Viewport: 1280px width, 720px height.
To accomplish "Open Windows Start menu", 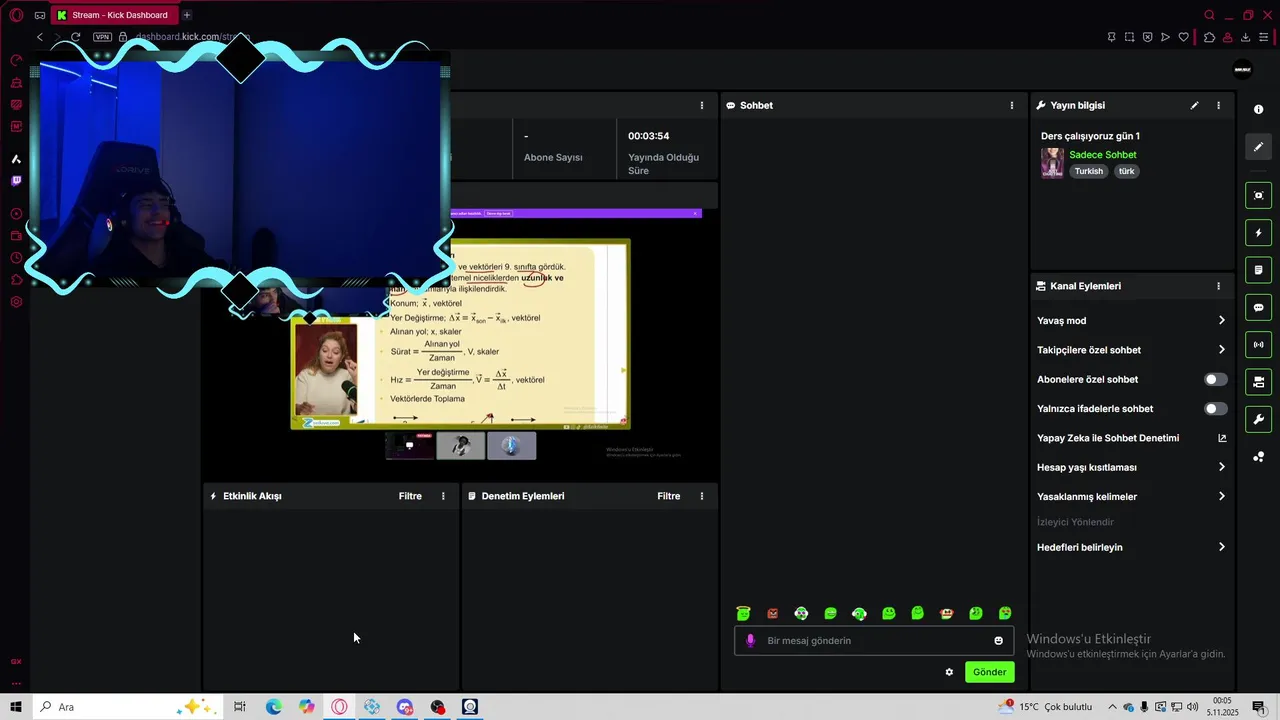I will coord(16,707).
